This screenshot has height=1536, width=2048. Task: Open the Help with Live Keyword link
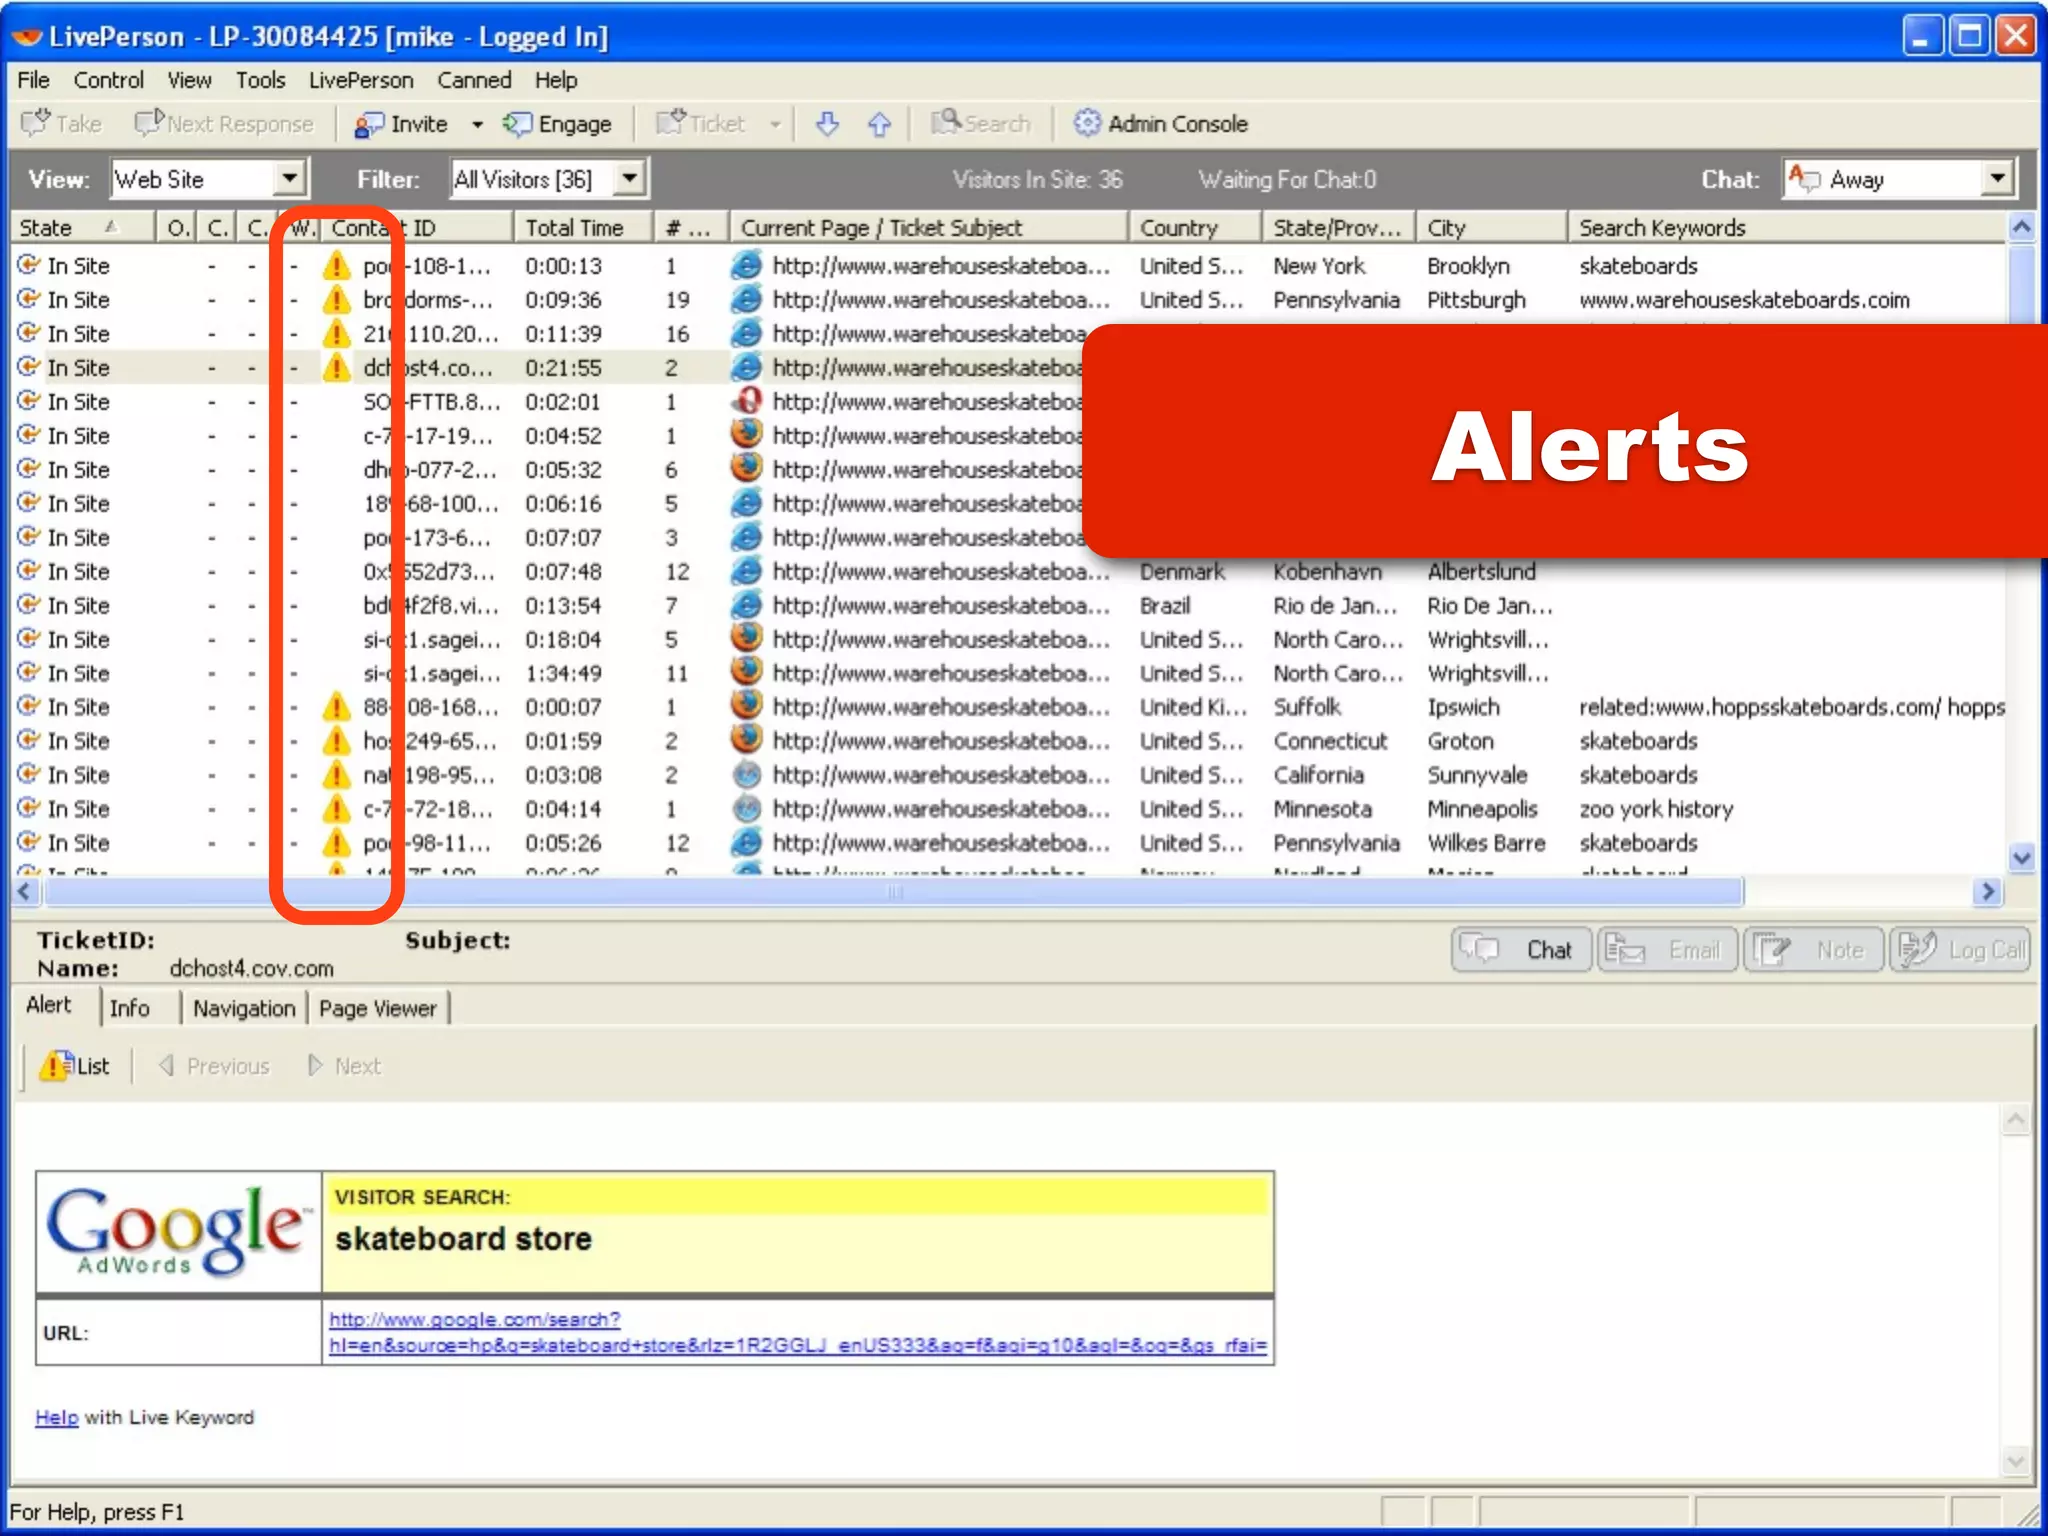(x=56, y=1418)
